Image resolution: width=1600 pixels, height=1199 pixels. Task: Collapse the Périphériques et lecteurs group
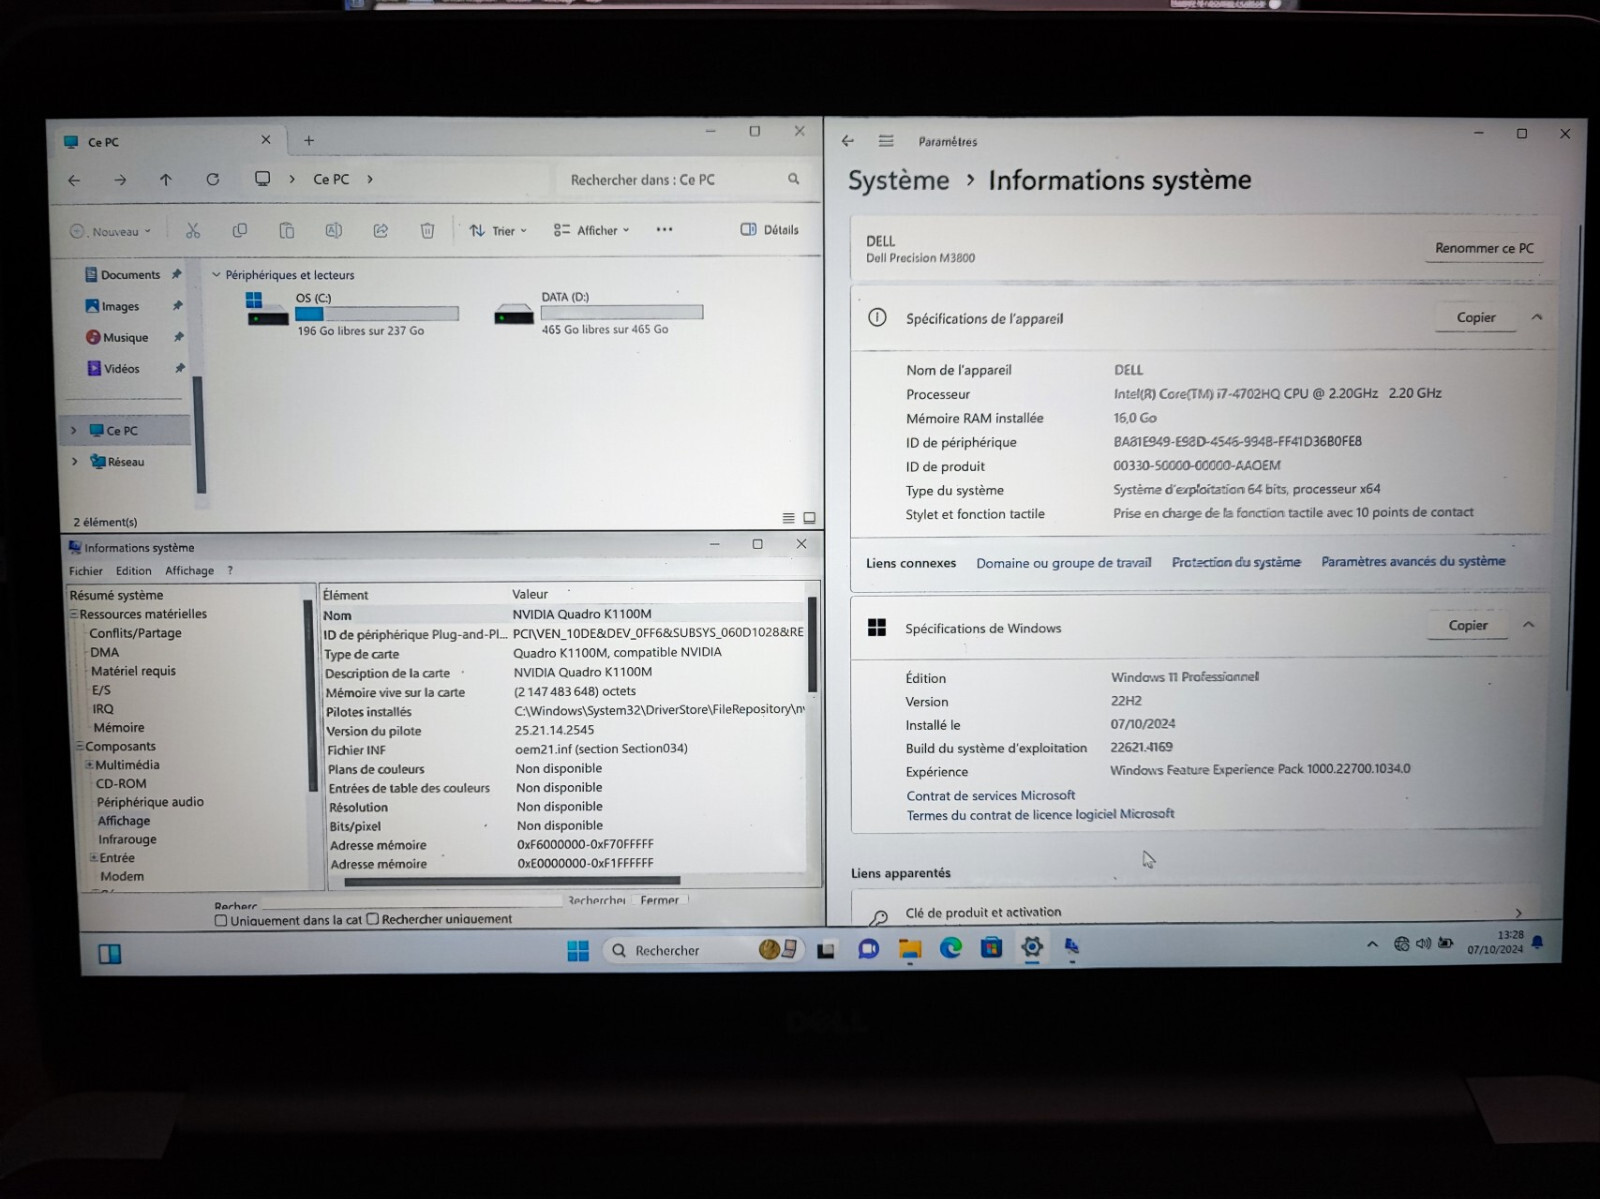click(216, 275)
